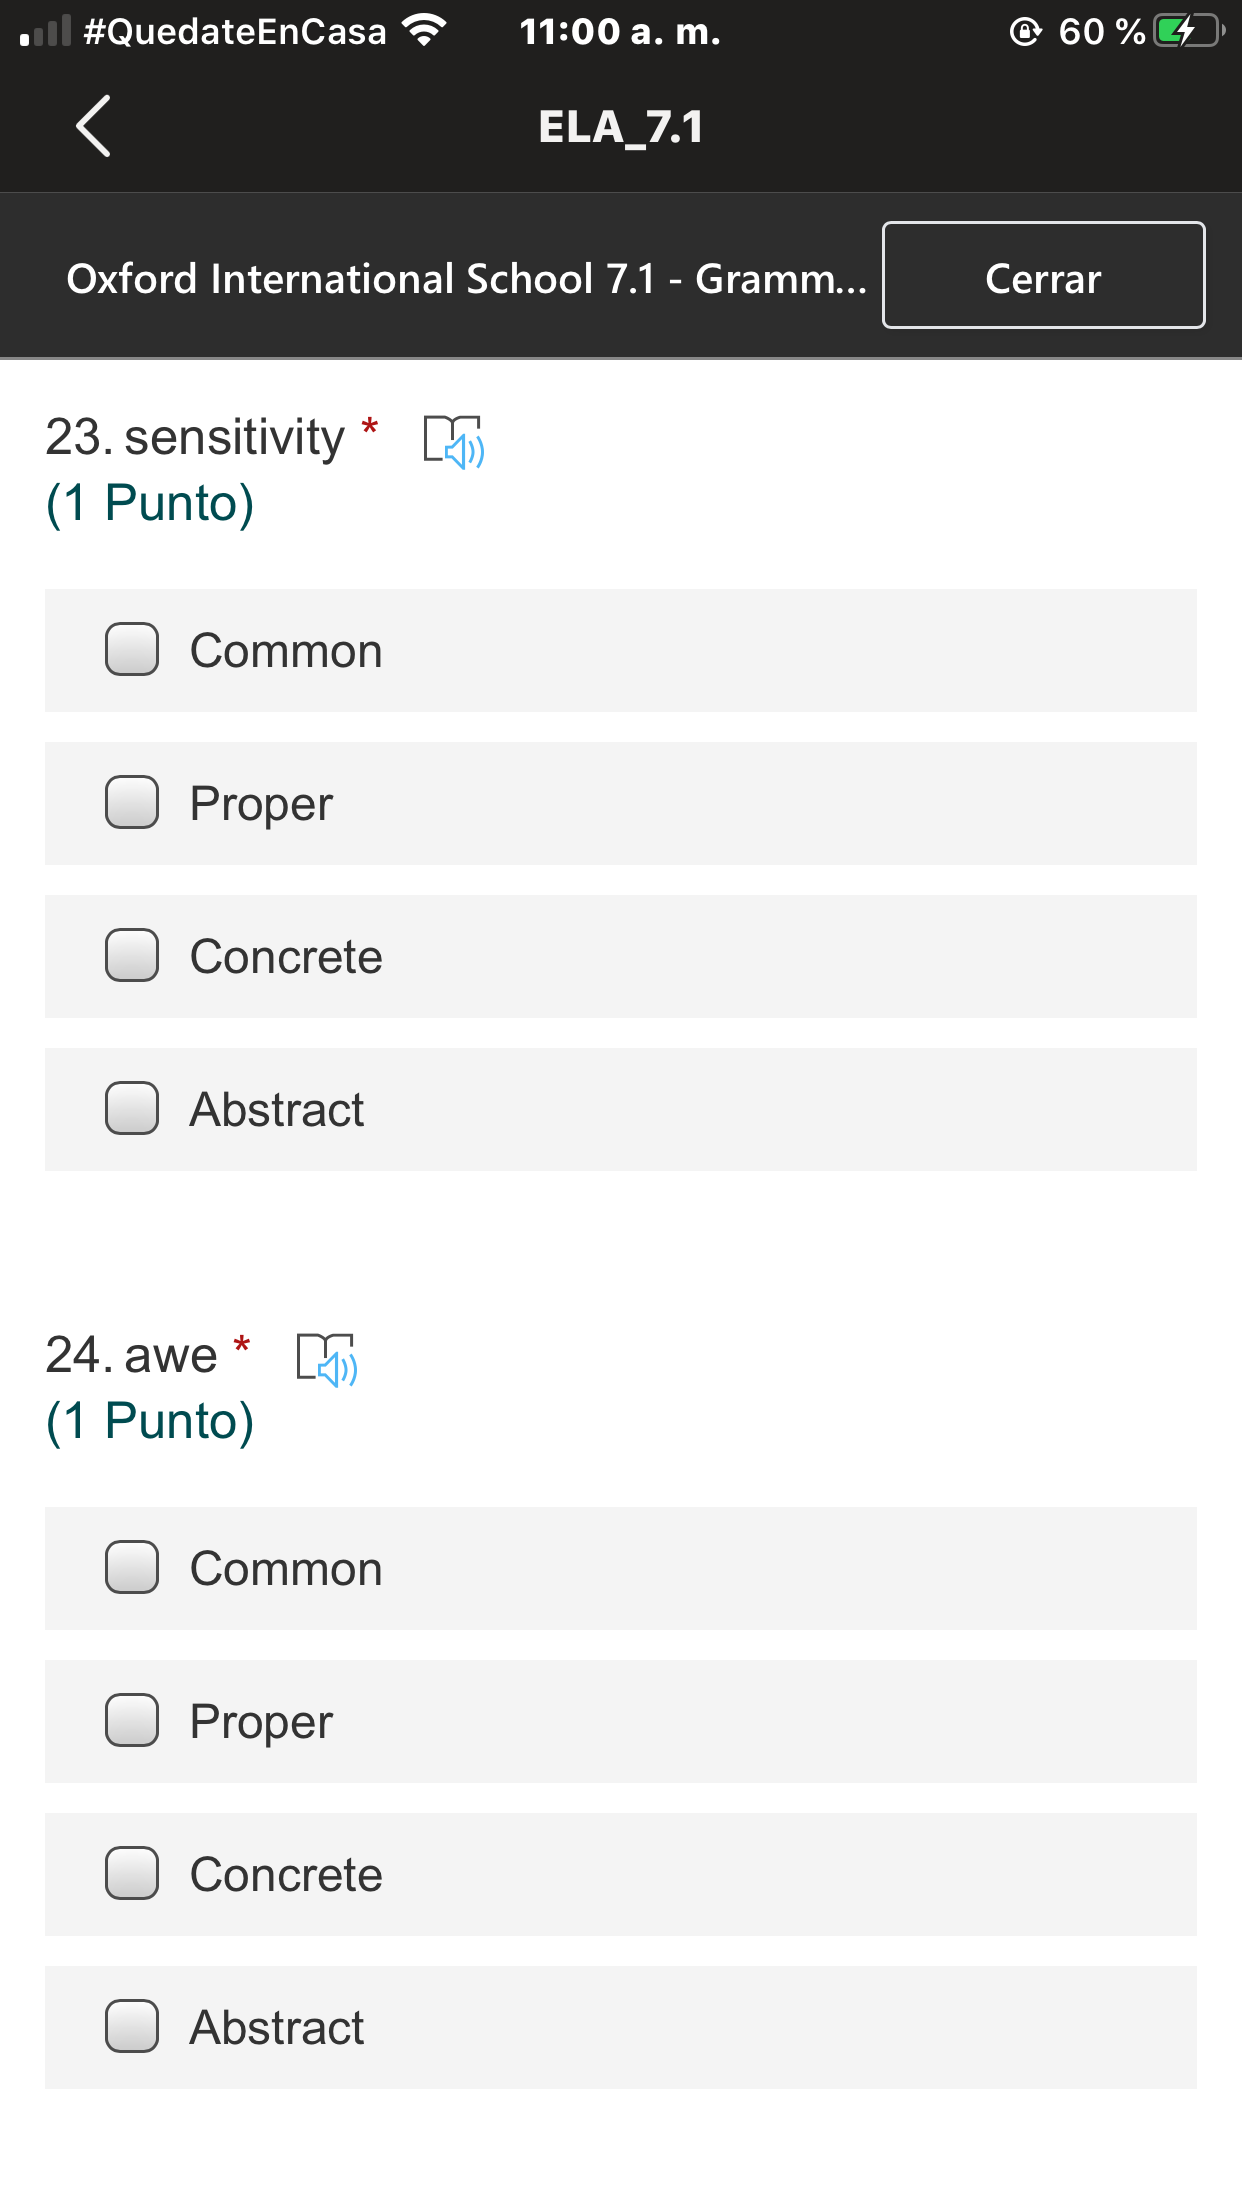
Task: Tap the battery charging icon in status bar
Action: (x=1187, y=32)
